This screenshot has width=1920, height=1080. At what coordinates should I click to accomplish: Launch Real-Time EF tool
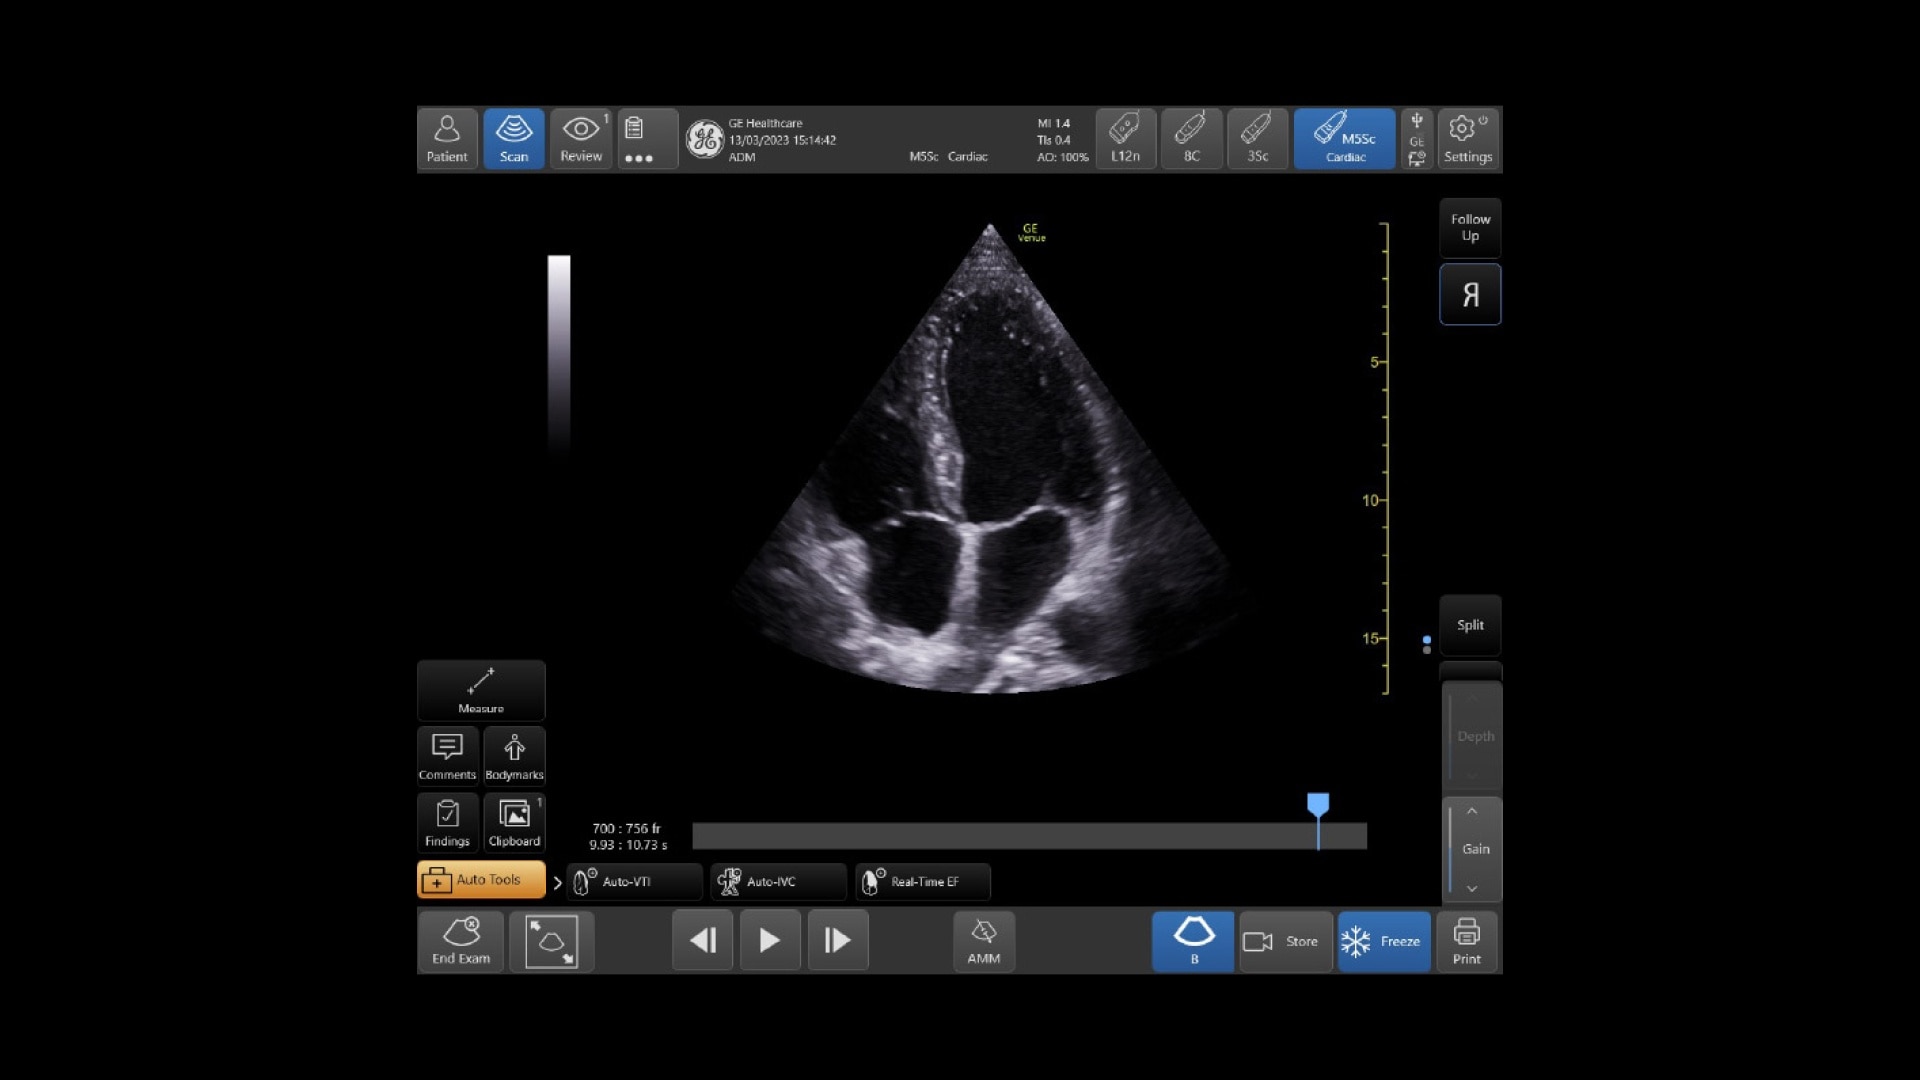(922, 882)
